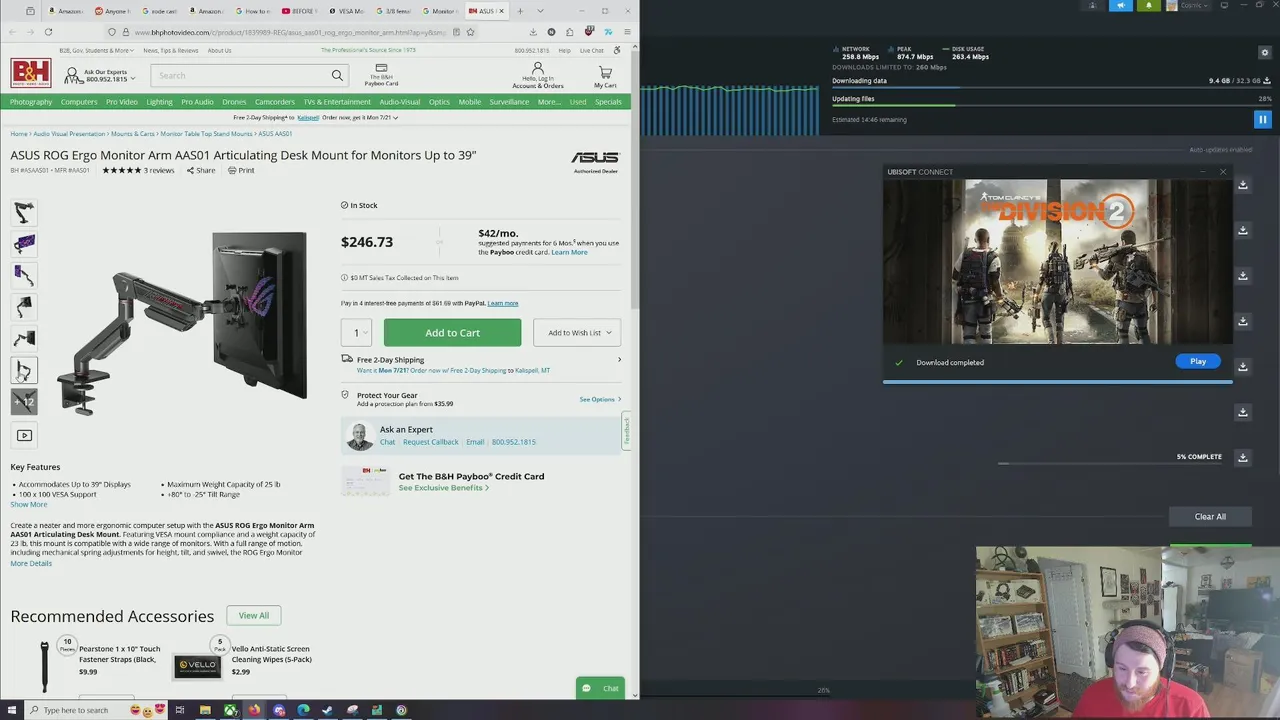Open the Firefox hamburger menu
This screenshot has width=1280, height=720.
click(x=627, y=32)
